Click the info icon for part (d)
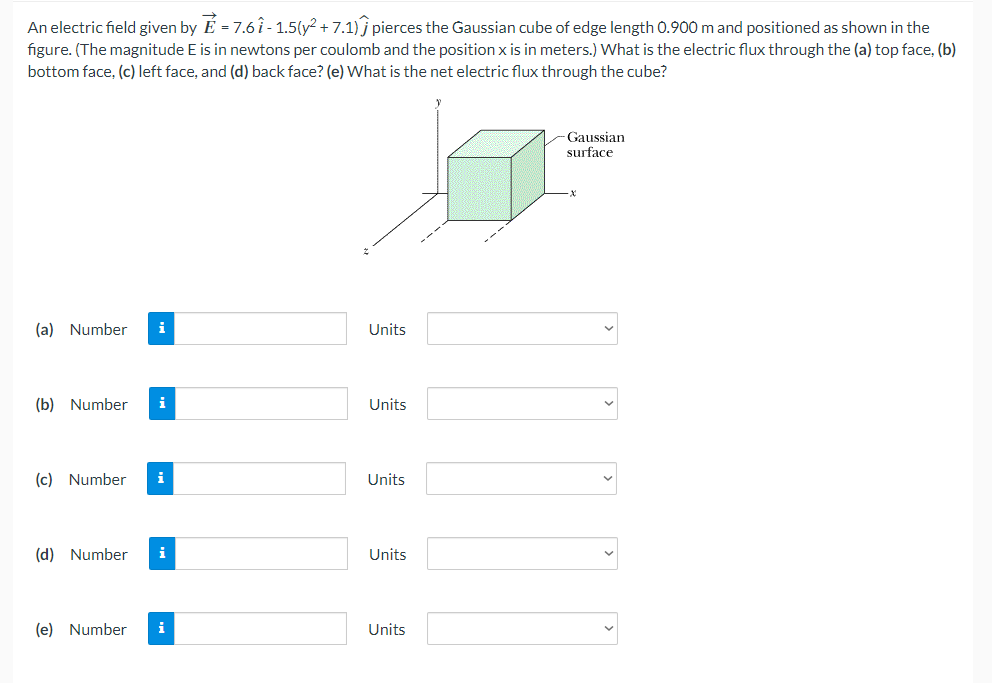This screenshot has height=683, width=992. pos(161,553)
